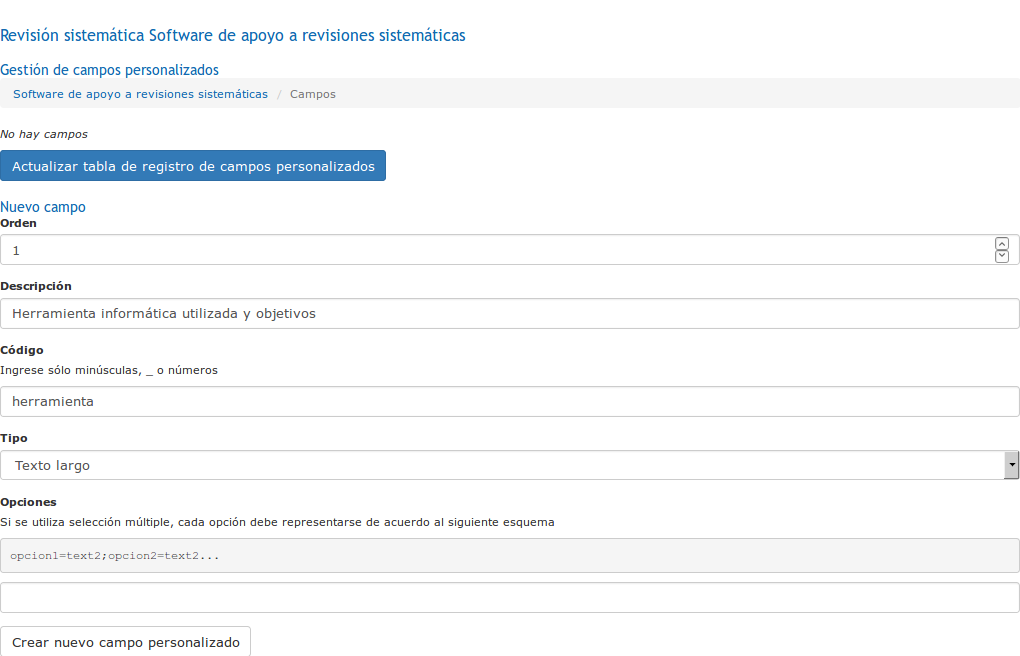Click the Orden increment up arrow
Screen dimensions: 1020x656
click(1002, 244)
